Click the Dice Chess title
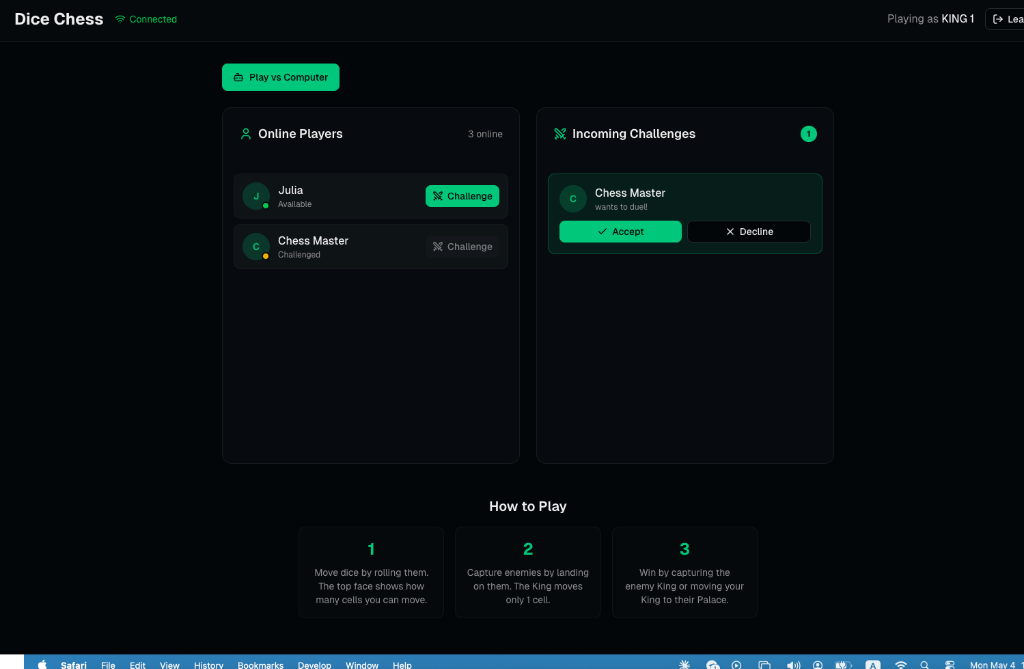The image size is (1024, 669). click(x=59, y=19)
